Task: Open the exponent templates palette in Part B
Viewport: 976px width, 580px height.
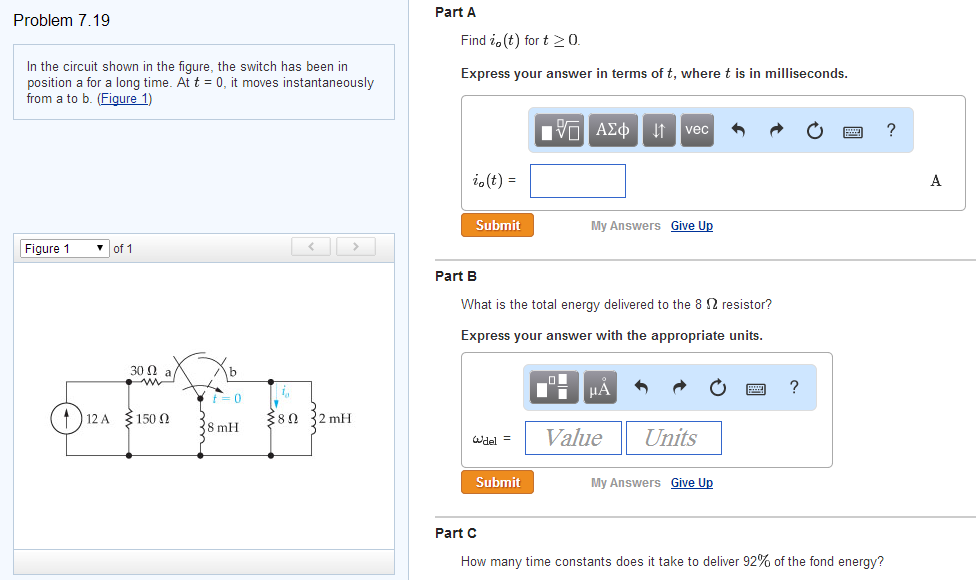Action: pos(555,387)
